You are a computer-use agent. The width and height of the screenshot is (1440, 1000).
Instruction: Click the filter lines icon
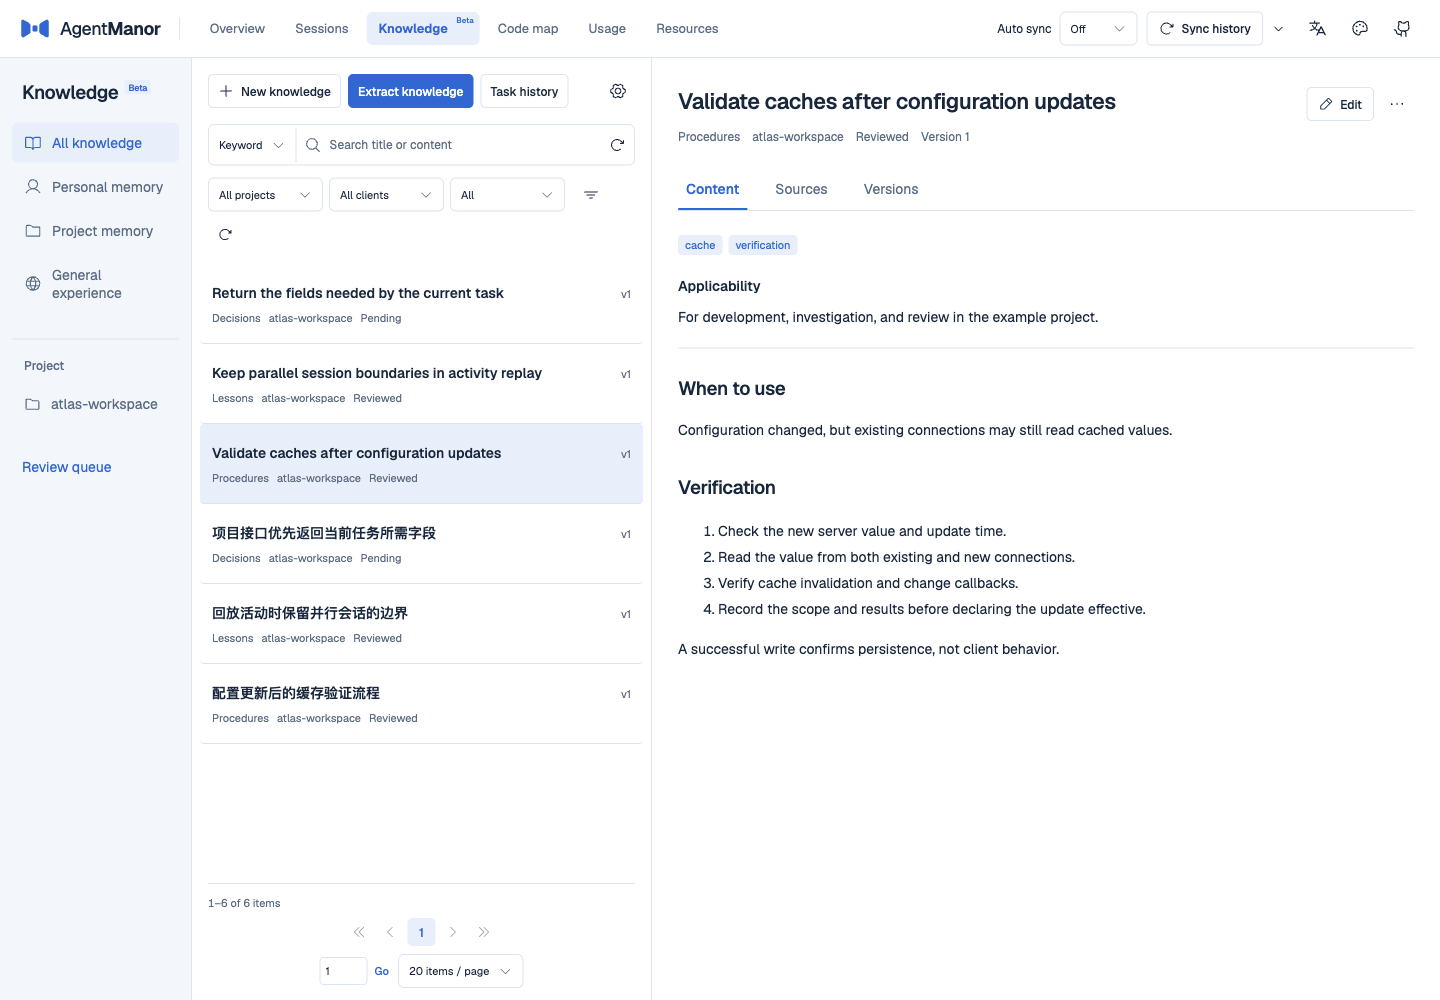pyautogui.click(x=591, y=195)
